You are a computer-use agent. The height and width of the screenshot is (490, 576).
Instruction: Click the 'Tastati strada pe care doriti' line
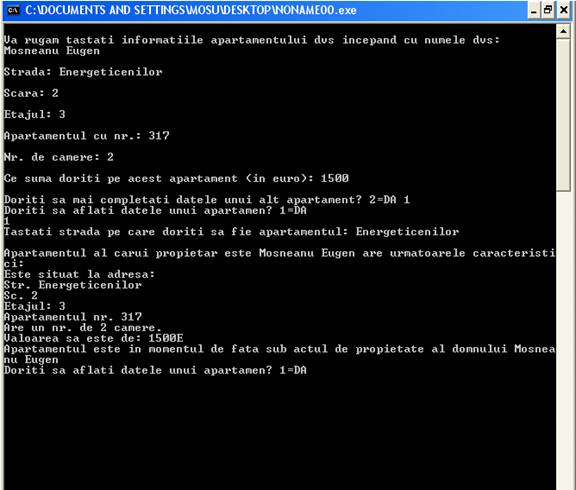[231, 232]
